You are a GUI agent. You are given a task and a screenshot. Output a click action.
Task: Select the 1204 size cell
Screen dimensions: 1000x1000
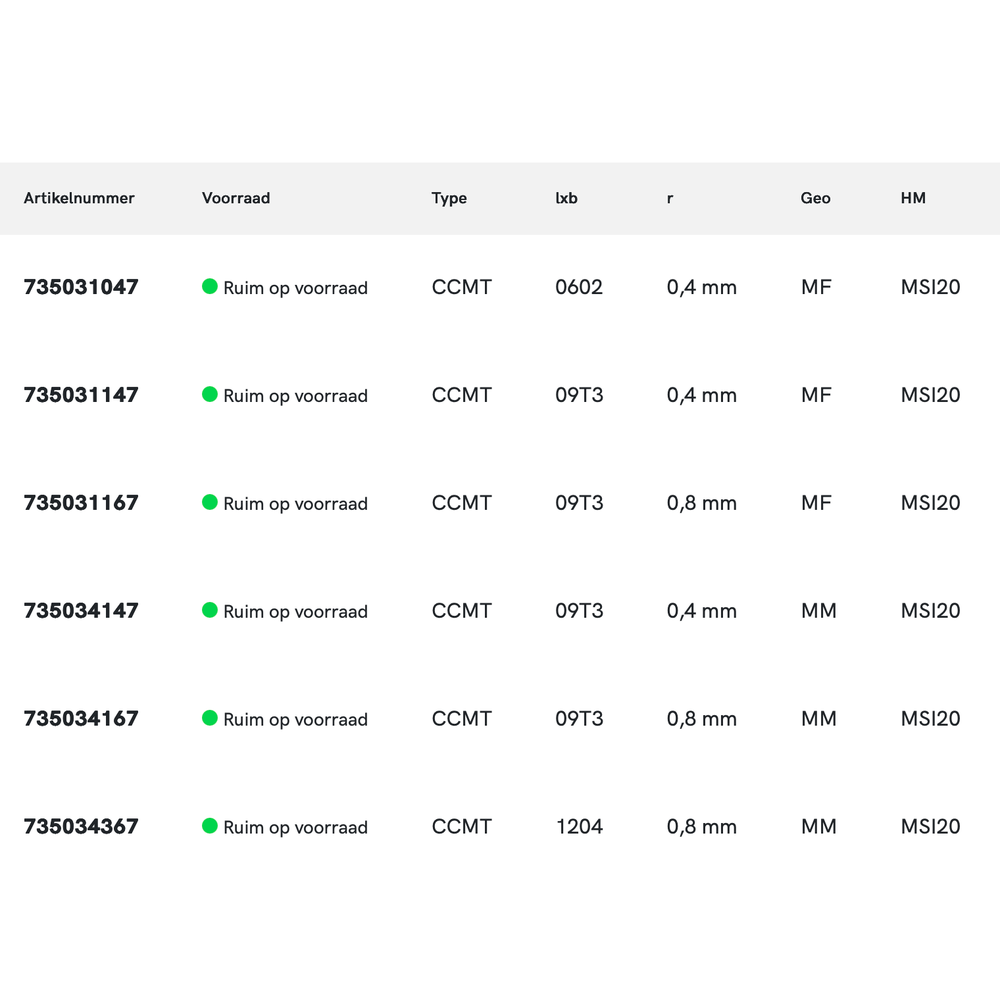[x=579, y=827]
